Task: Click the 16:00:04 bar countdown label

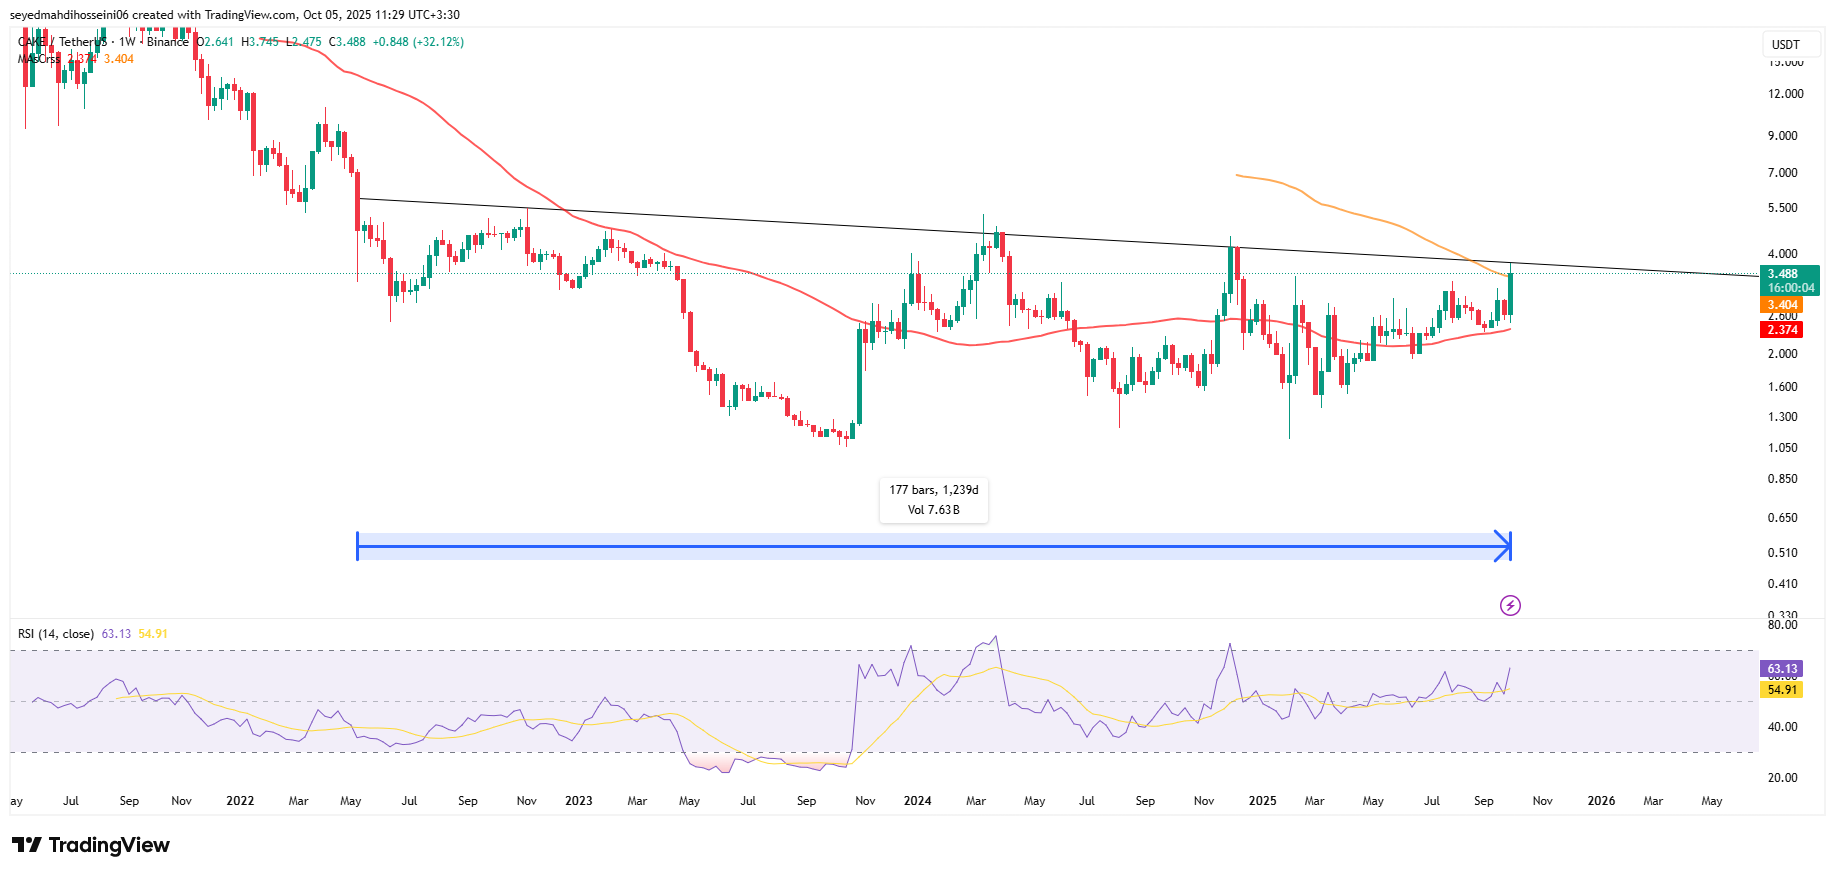Action: coord(1789,288)
